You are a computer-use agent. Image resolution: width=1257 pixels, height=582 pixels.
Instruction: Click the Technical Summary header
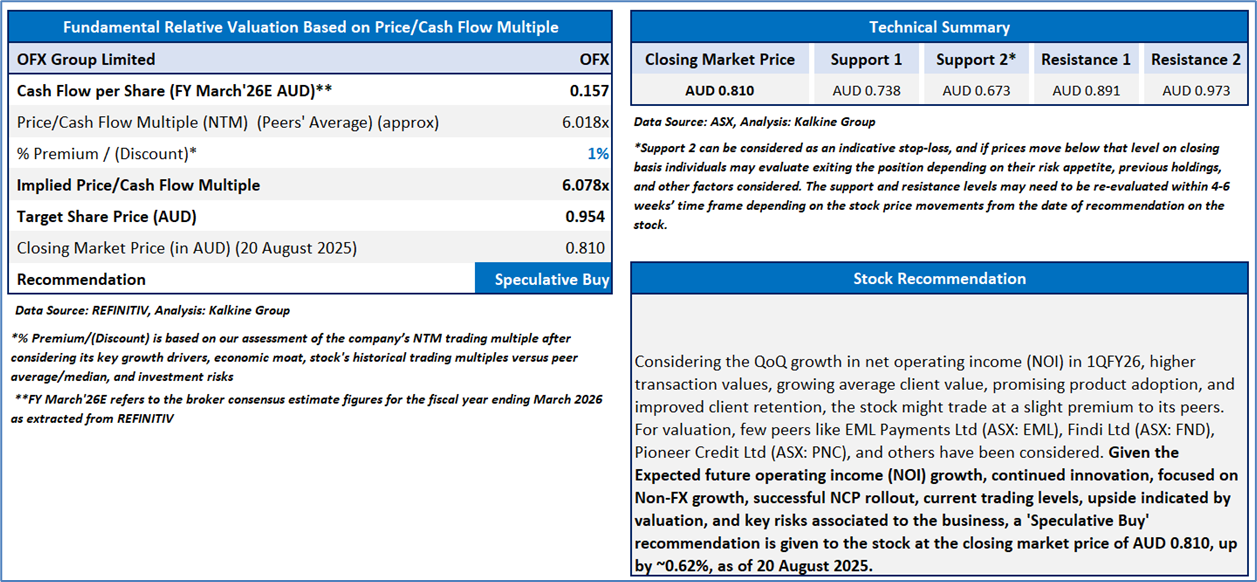pyautogui.click(x=939, y=27)
